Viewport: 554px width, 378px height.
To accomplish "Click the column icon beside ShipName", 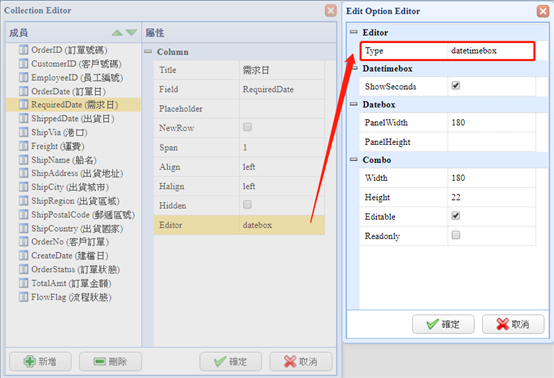I will coord(23,160).
